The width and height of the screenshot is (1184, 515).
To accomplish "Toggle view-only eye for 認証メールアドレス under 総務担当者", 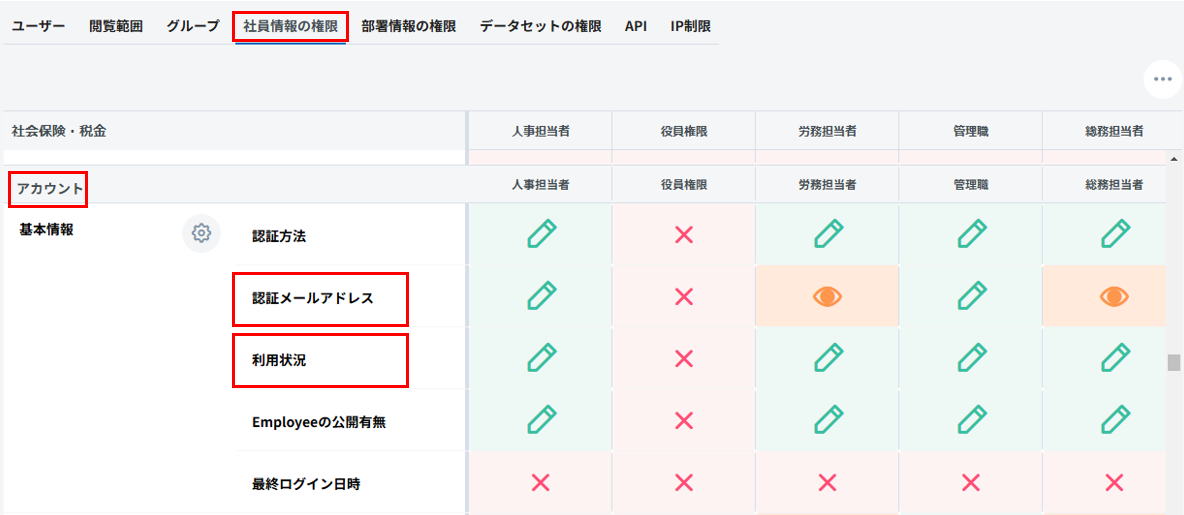I will point(1115,296).
